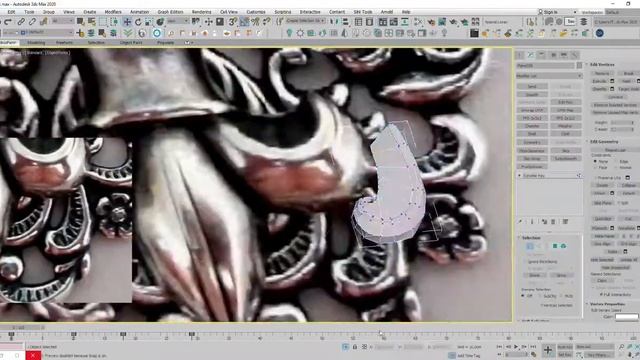
Task: Open the Create panel plus icon
Action: (x=520, y=55)
